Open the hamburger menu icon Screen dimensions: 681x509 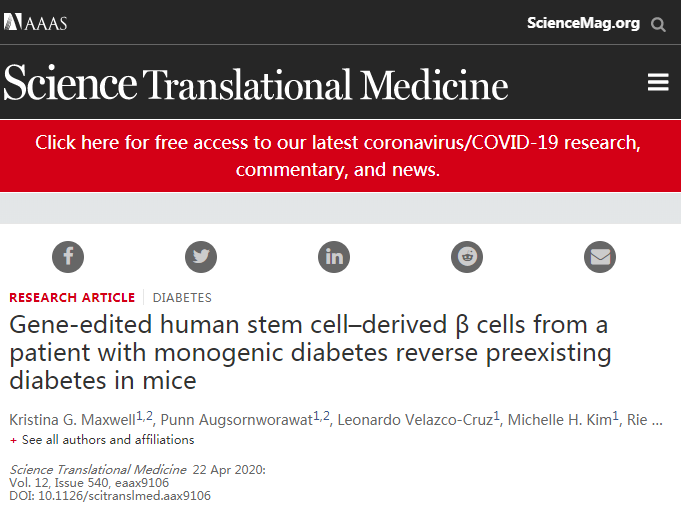point(658,82)
